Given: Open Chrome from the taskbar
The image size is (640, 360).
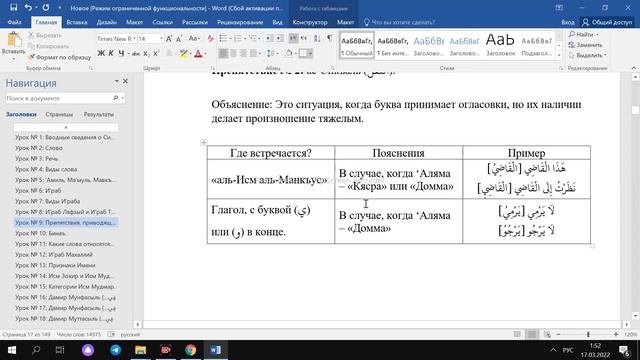Looking at the screenshot, I should [x=190, y=350].
